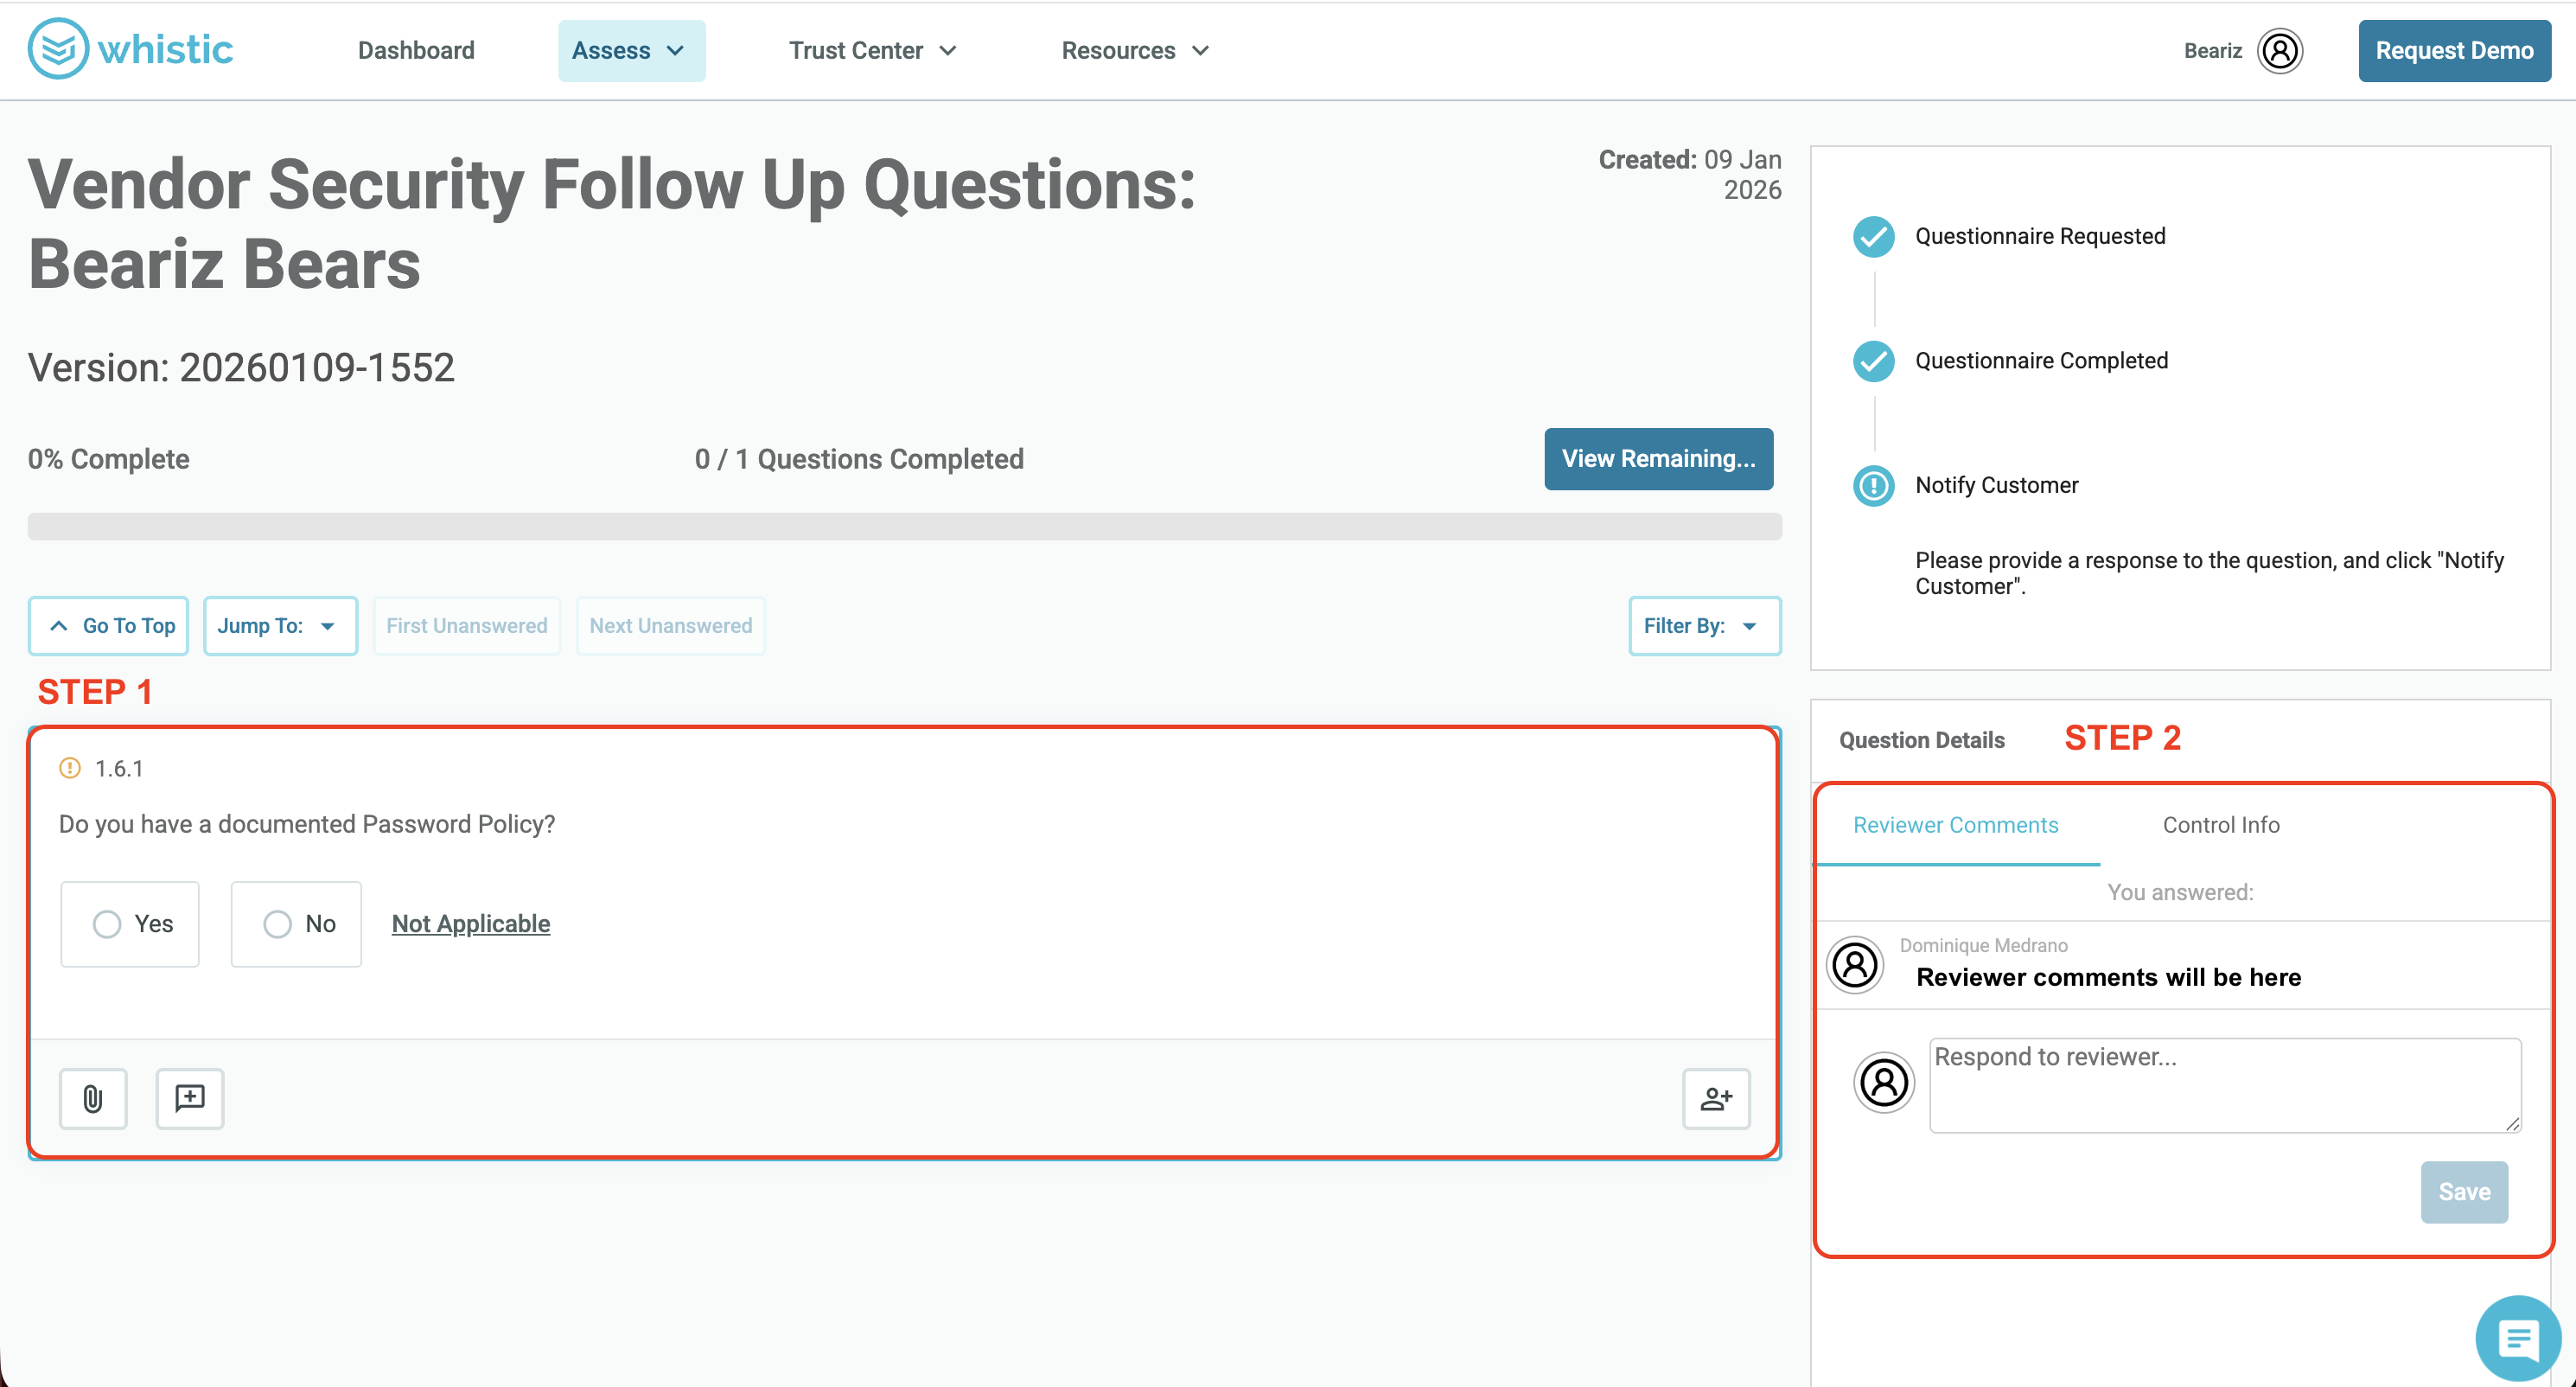The width and height of the screenshot is (2576, 1387).
Task: Click Go To Top button
Action: point(108,626)
